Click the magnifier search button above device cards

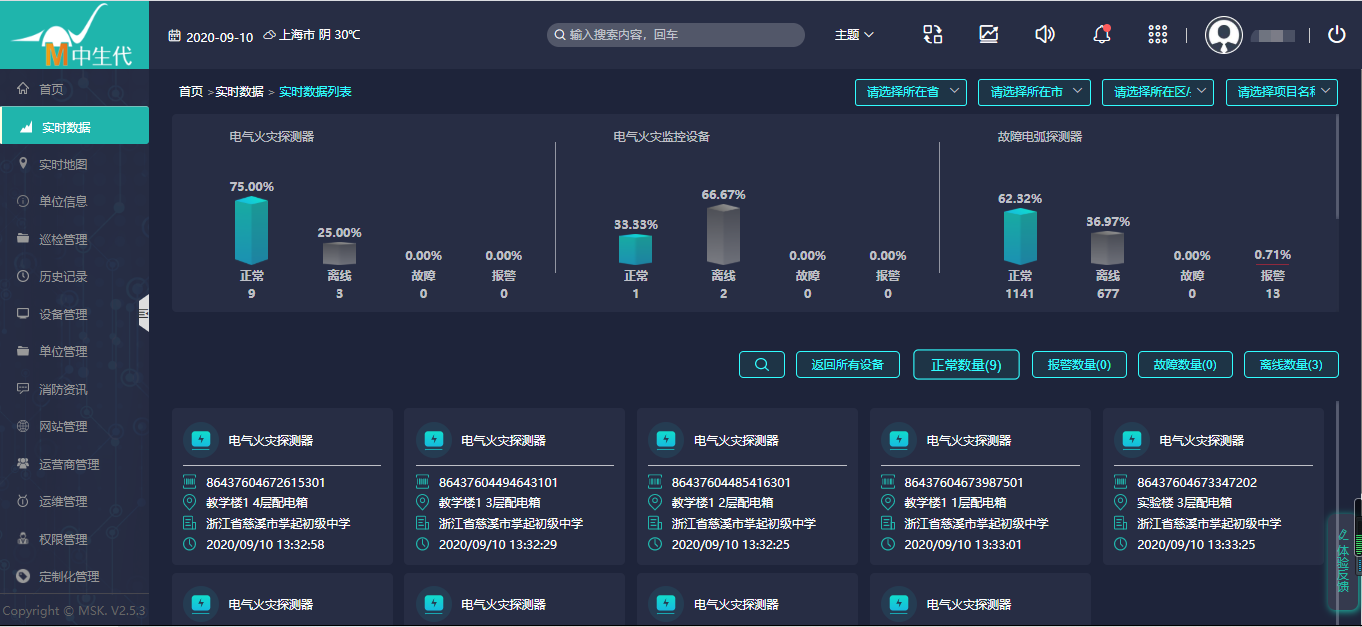click(x=762, y=365)
